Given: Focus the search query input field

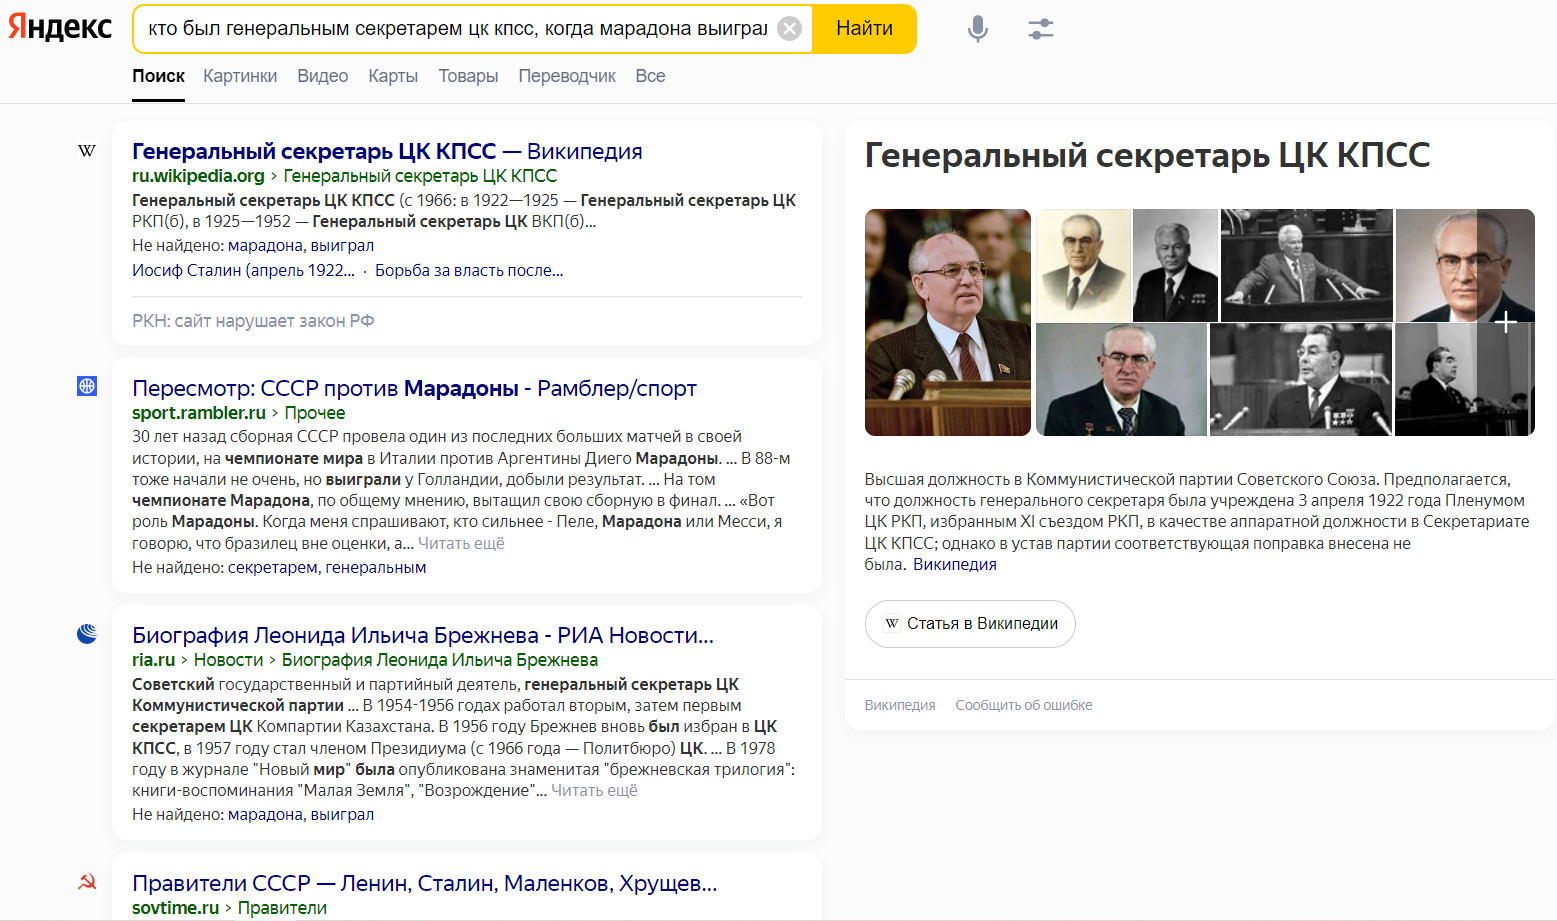Looking at the screenshot, I should (458, 29).
